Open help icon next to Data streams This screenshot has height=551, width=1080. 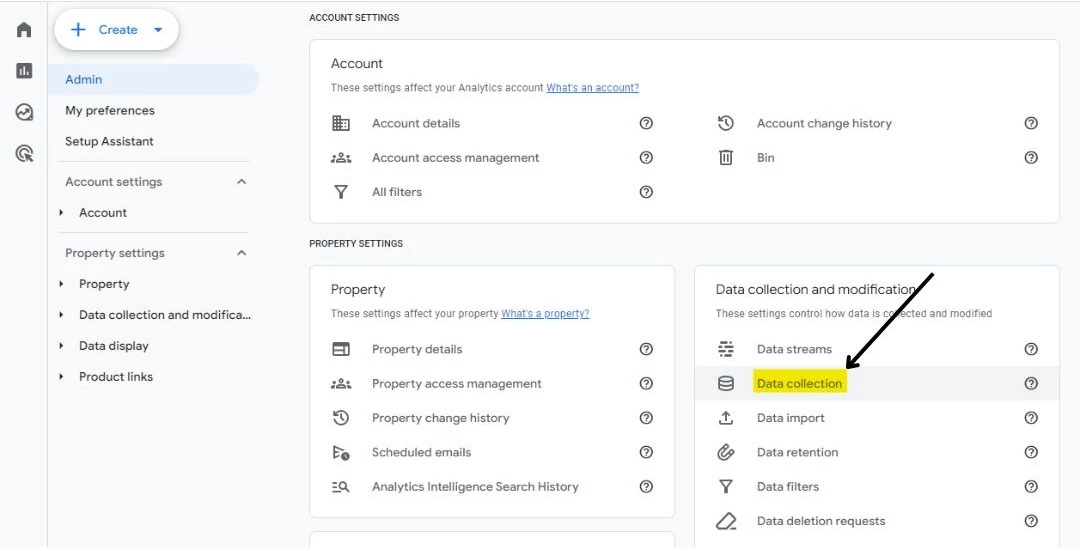coord(1031,349)
